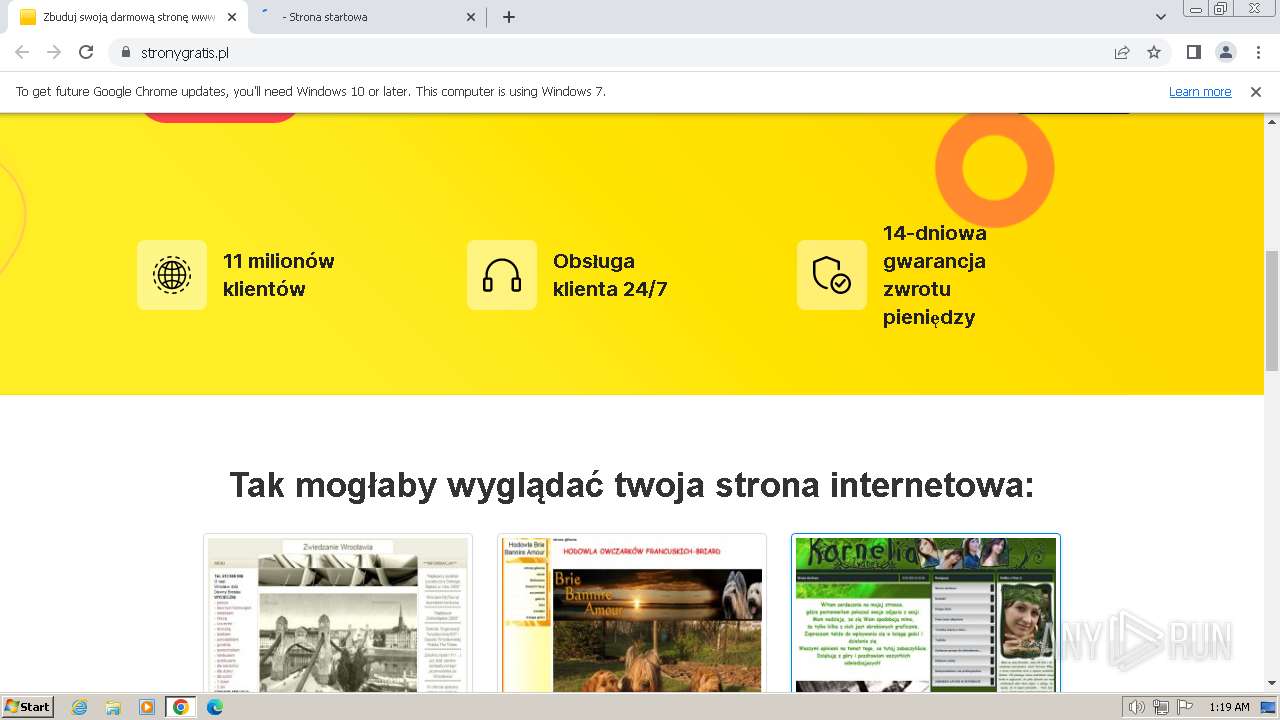Click the red button at the page top

click(220, 117)
